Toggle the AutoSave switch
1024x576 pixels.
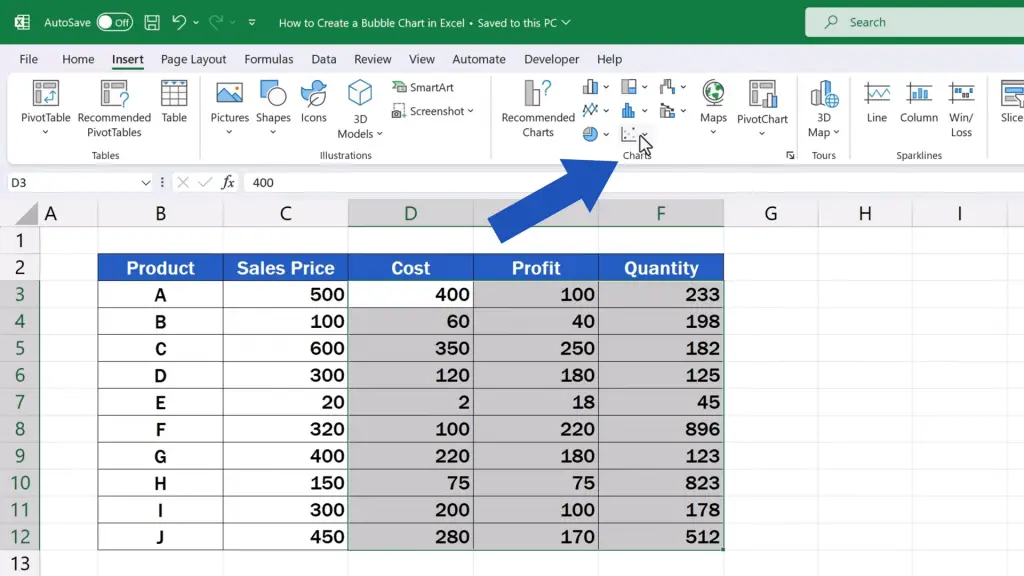115,21
